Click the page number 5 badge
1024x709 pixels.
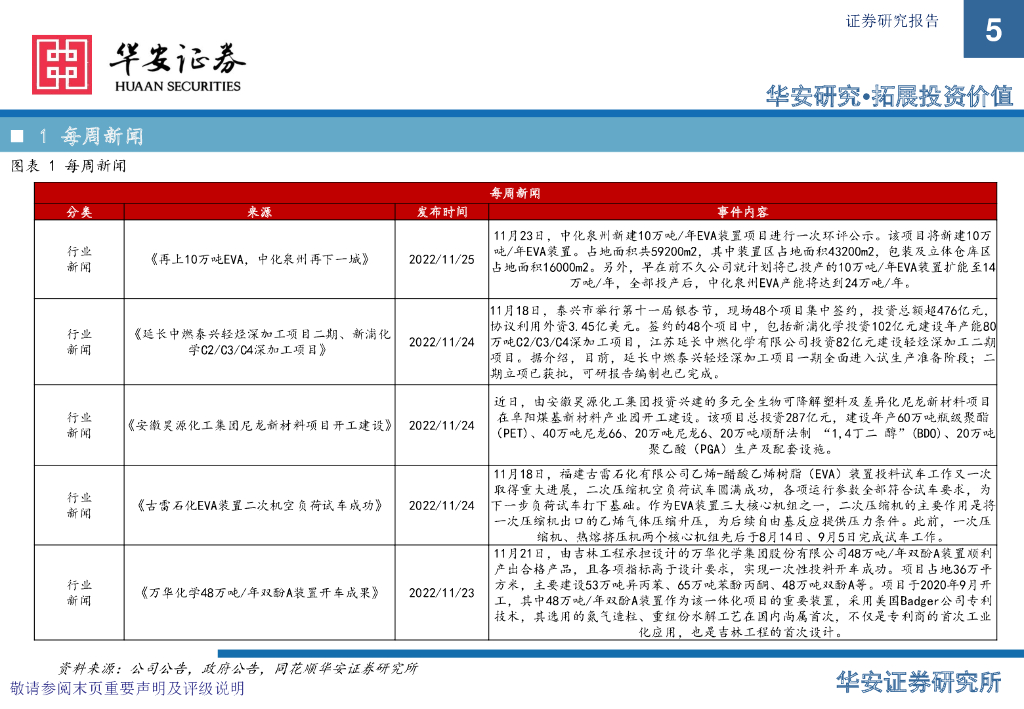993,29
